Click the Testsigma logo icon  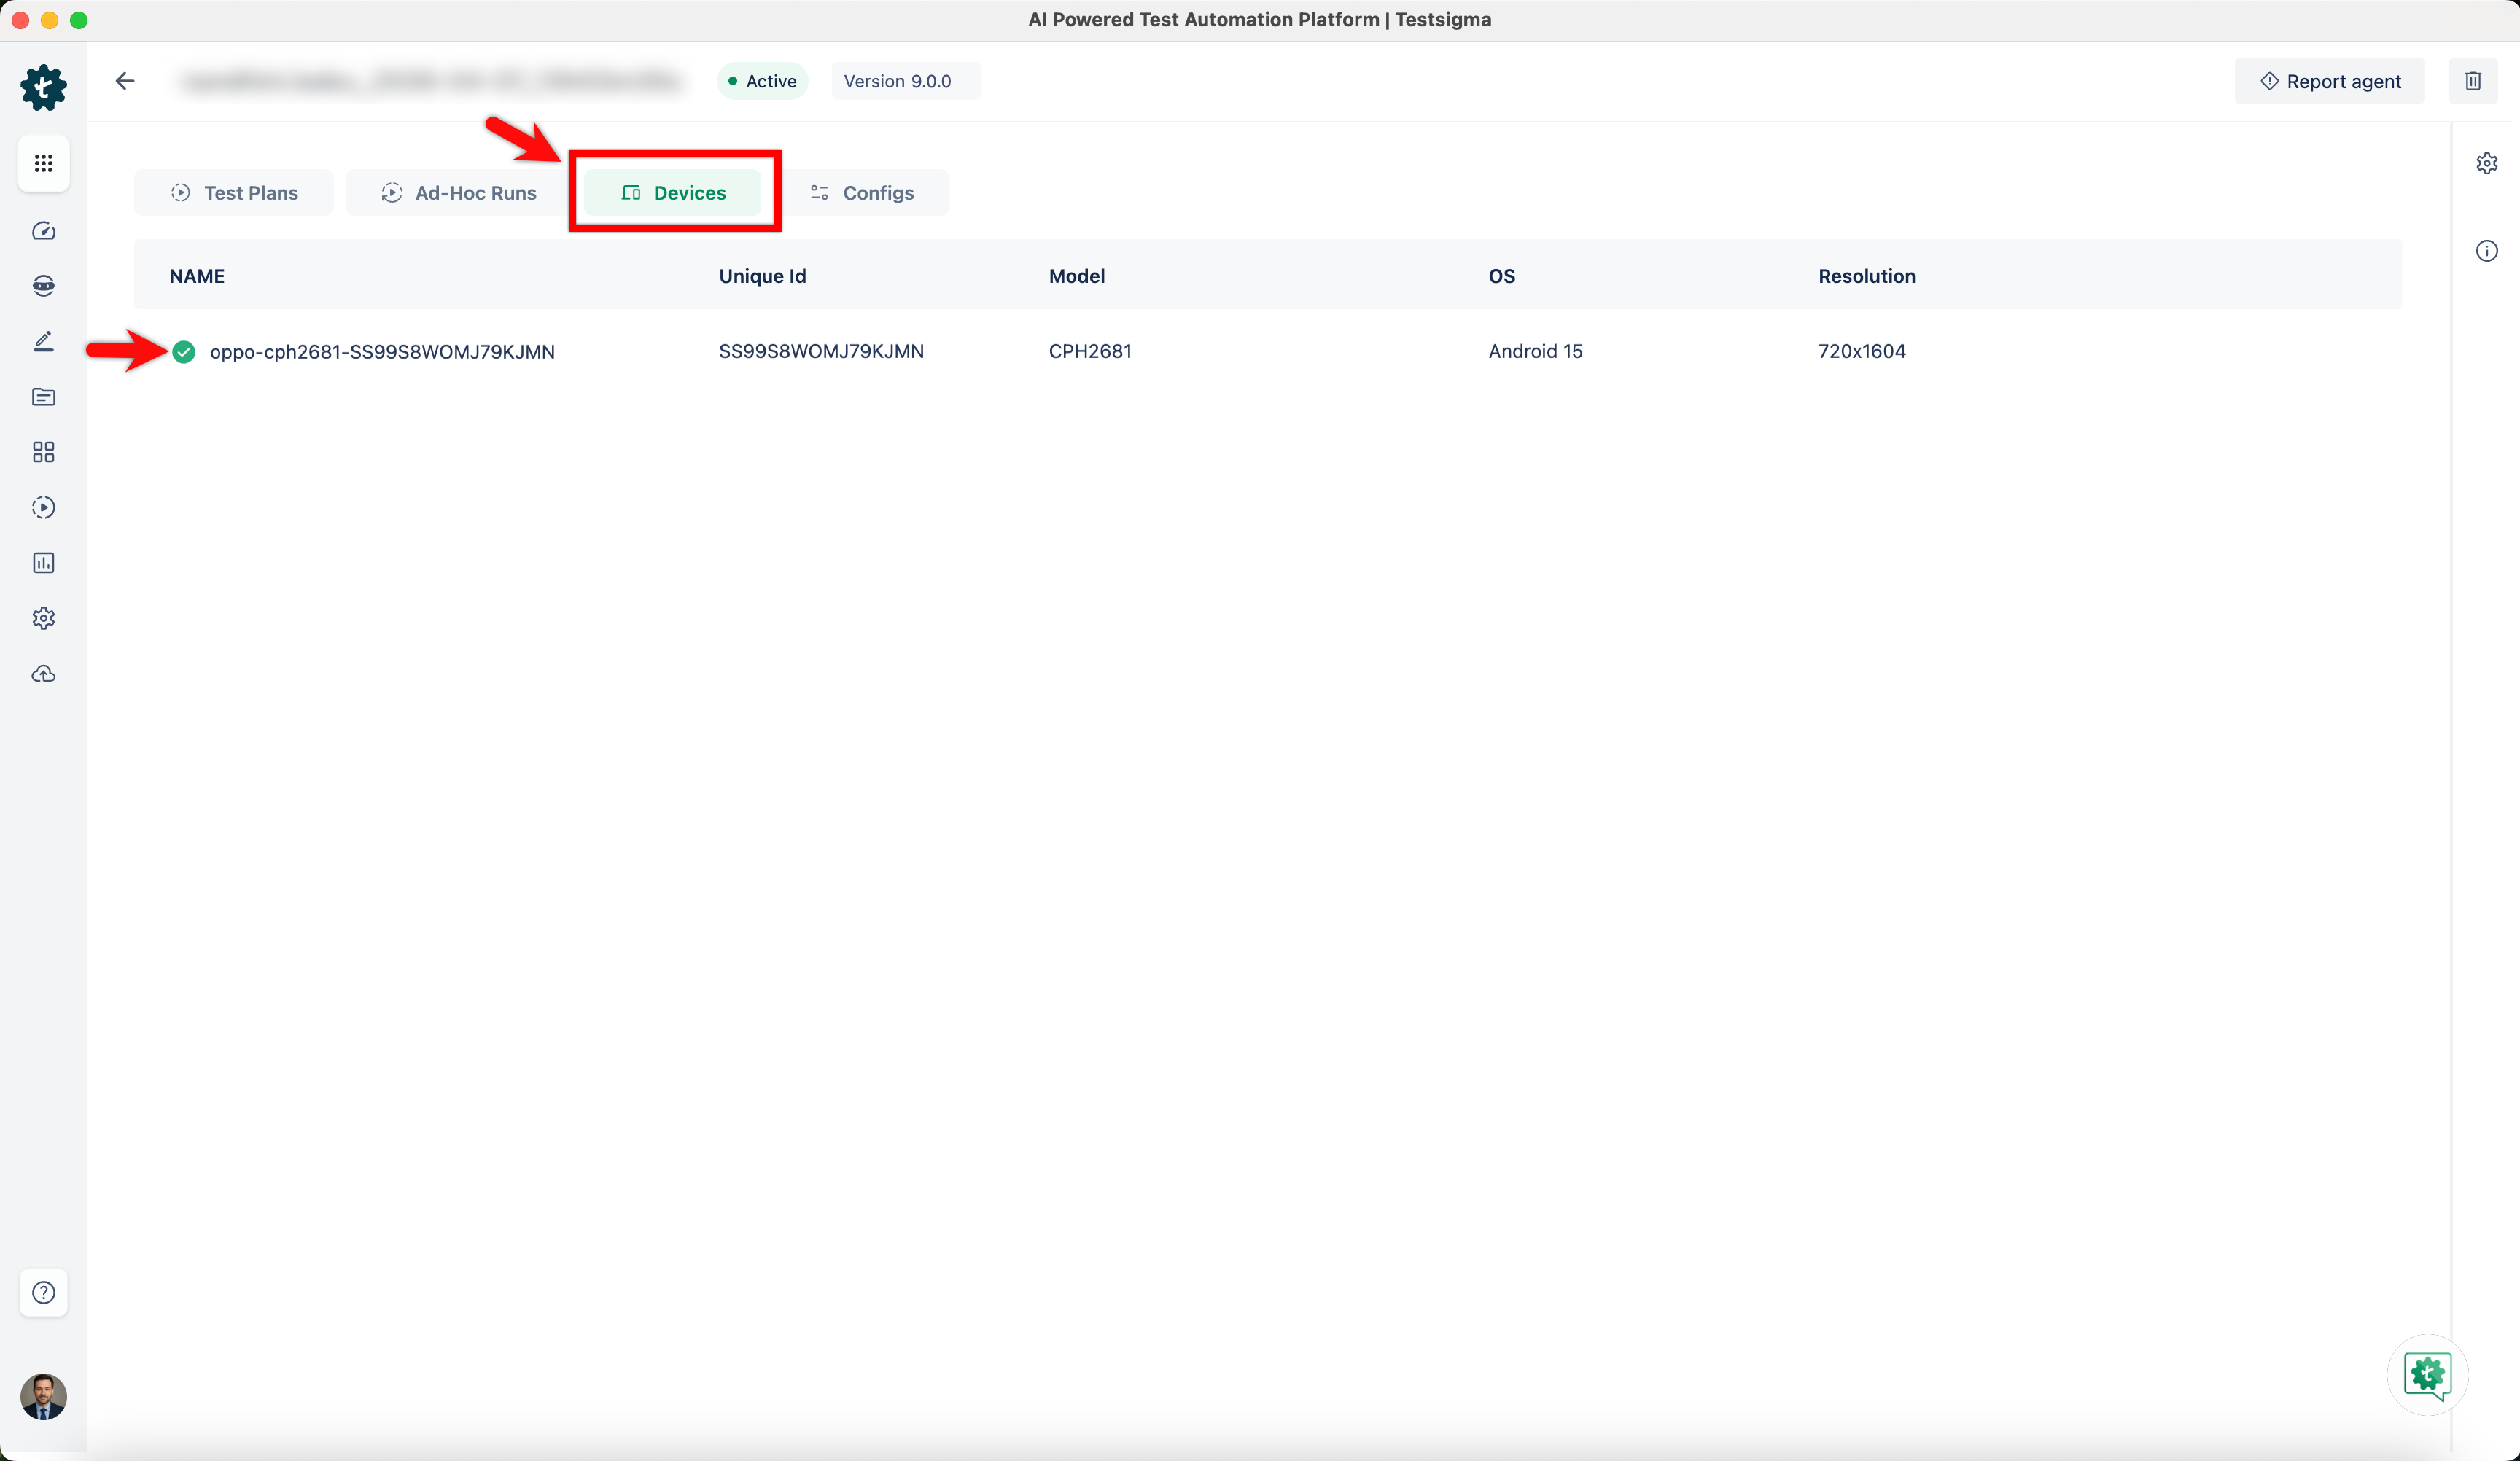(43, 87)
